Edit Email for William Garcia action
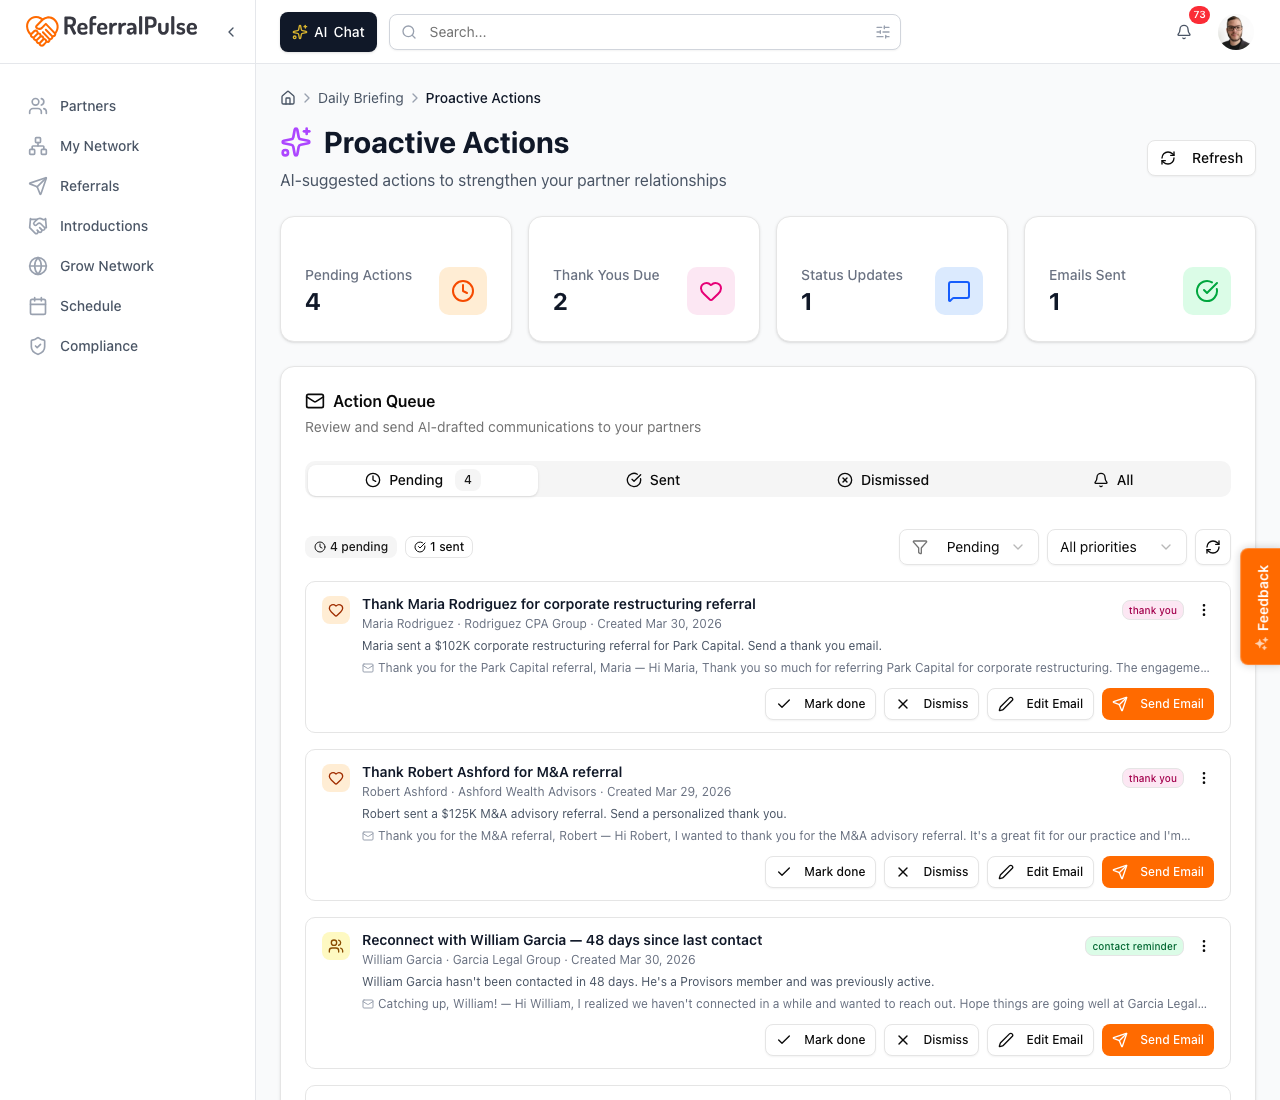Screen dimensions: 1280x1100 click(1041, 1040)
